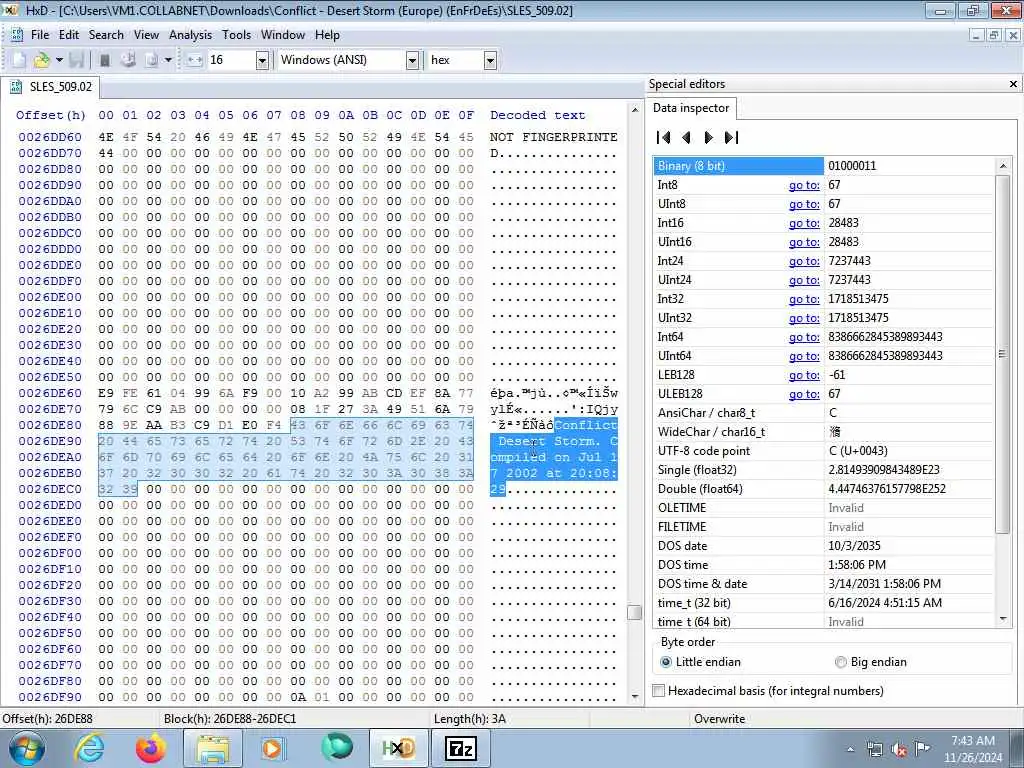Image resolution: width=1024 pixels, height=768 pixels.
Task: Click the Data inspector scrollbar thumb
Action: click(x=1002, y=354)
